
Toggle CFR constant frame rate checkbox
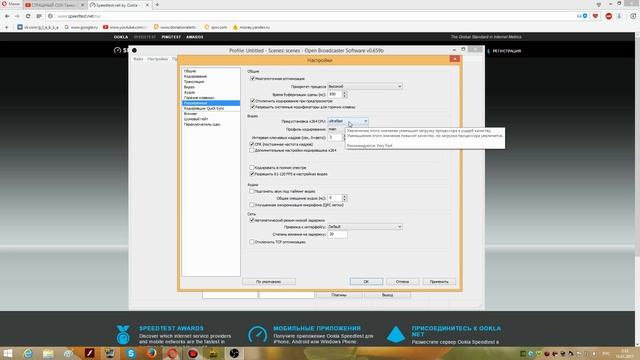tap(252, 144)
